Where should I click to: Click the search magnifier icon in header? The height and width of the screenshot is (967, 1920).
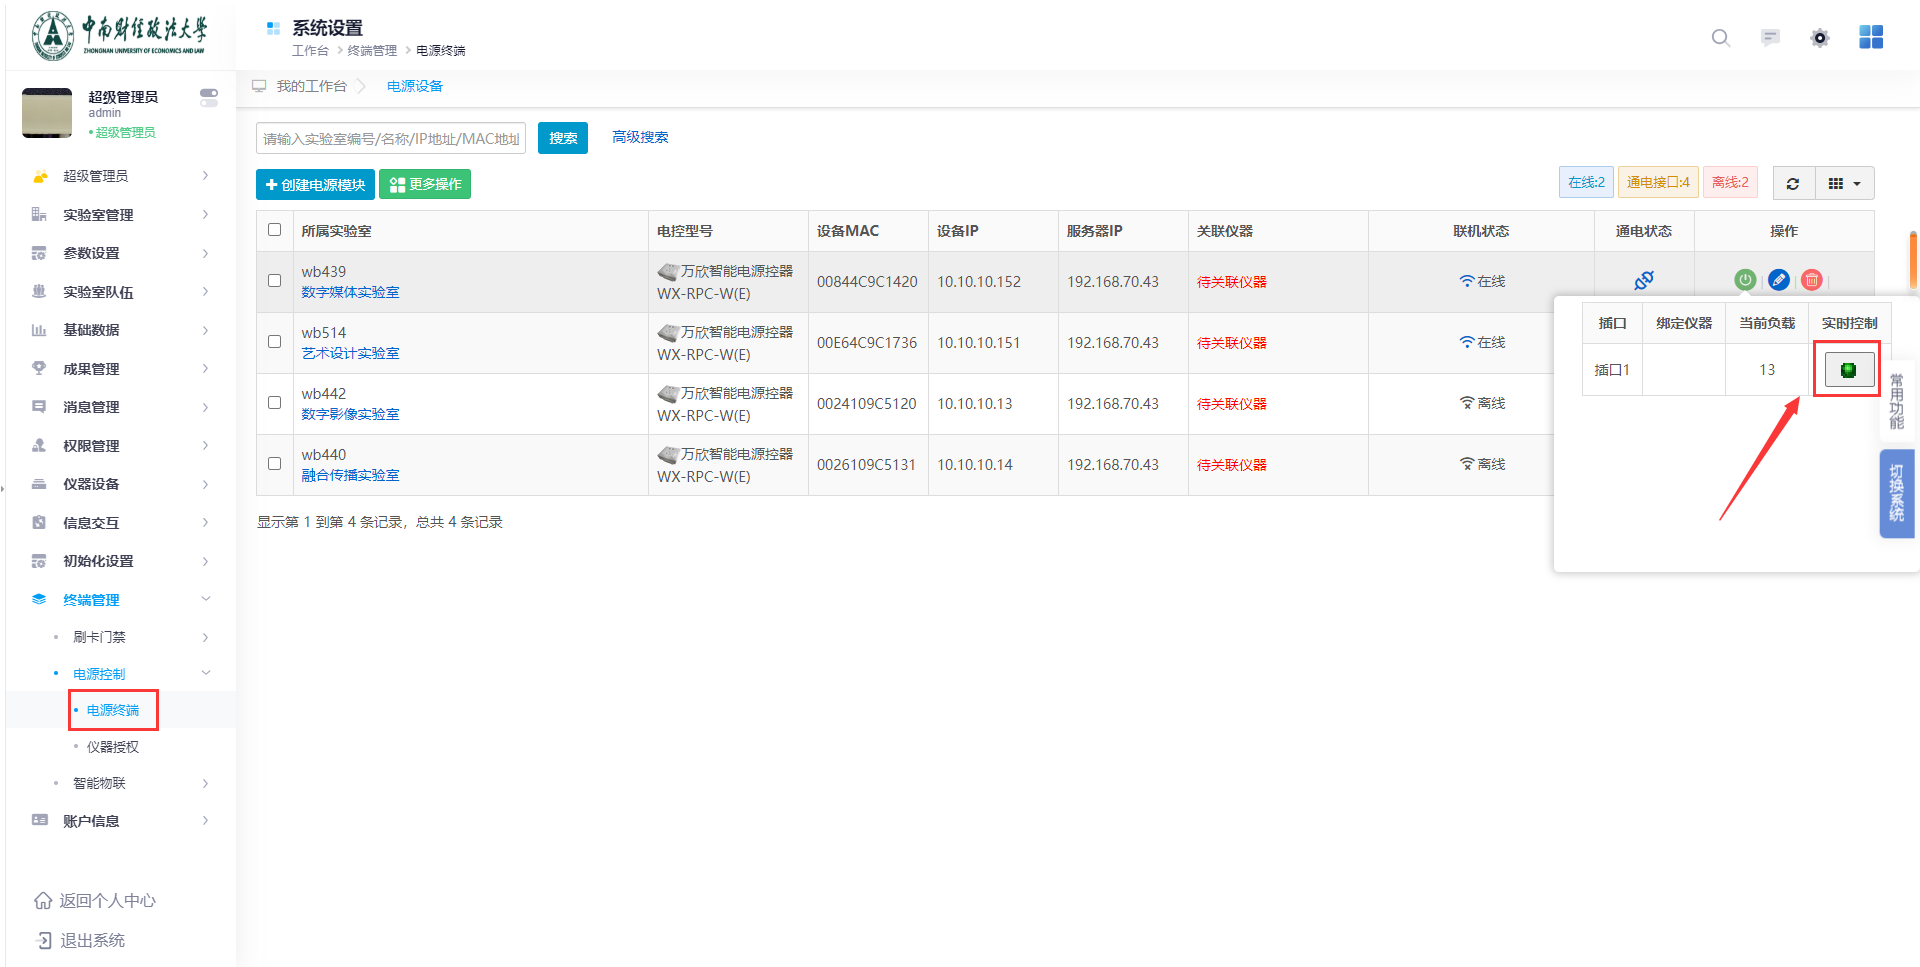(1720, 38)
